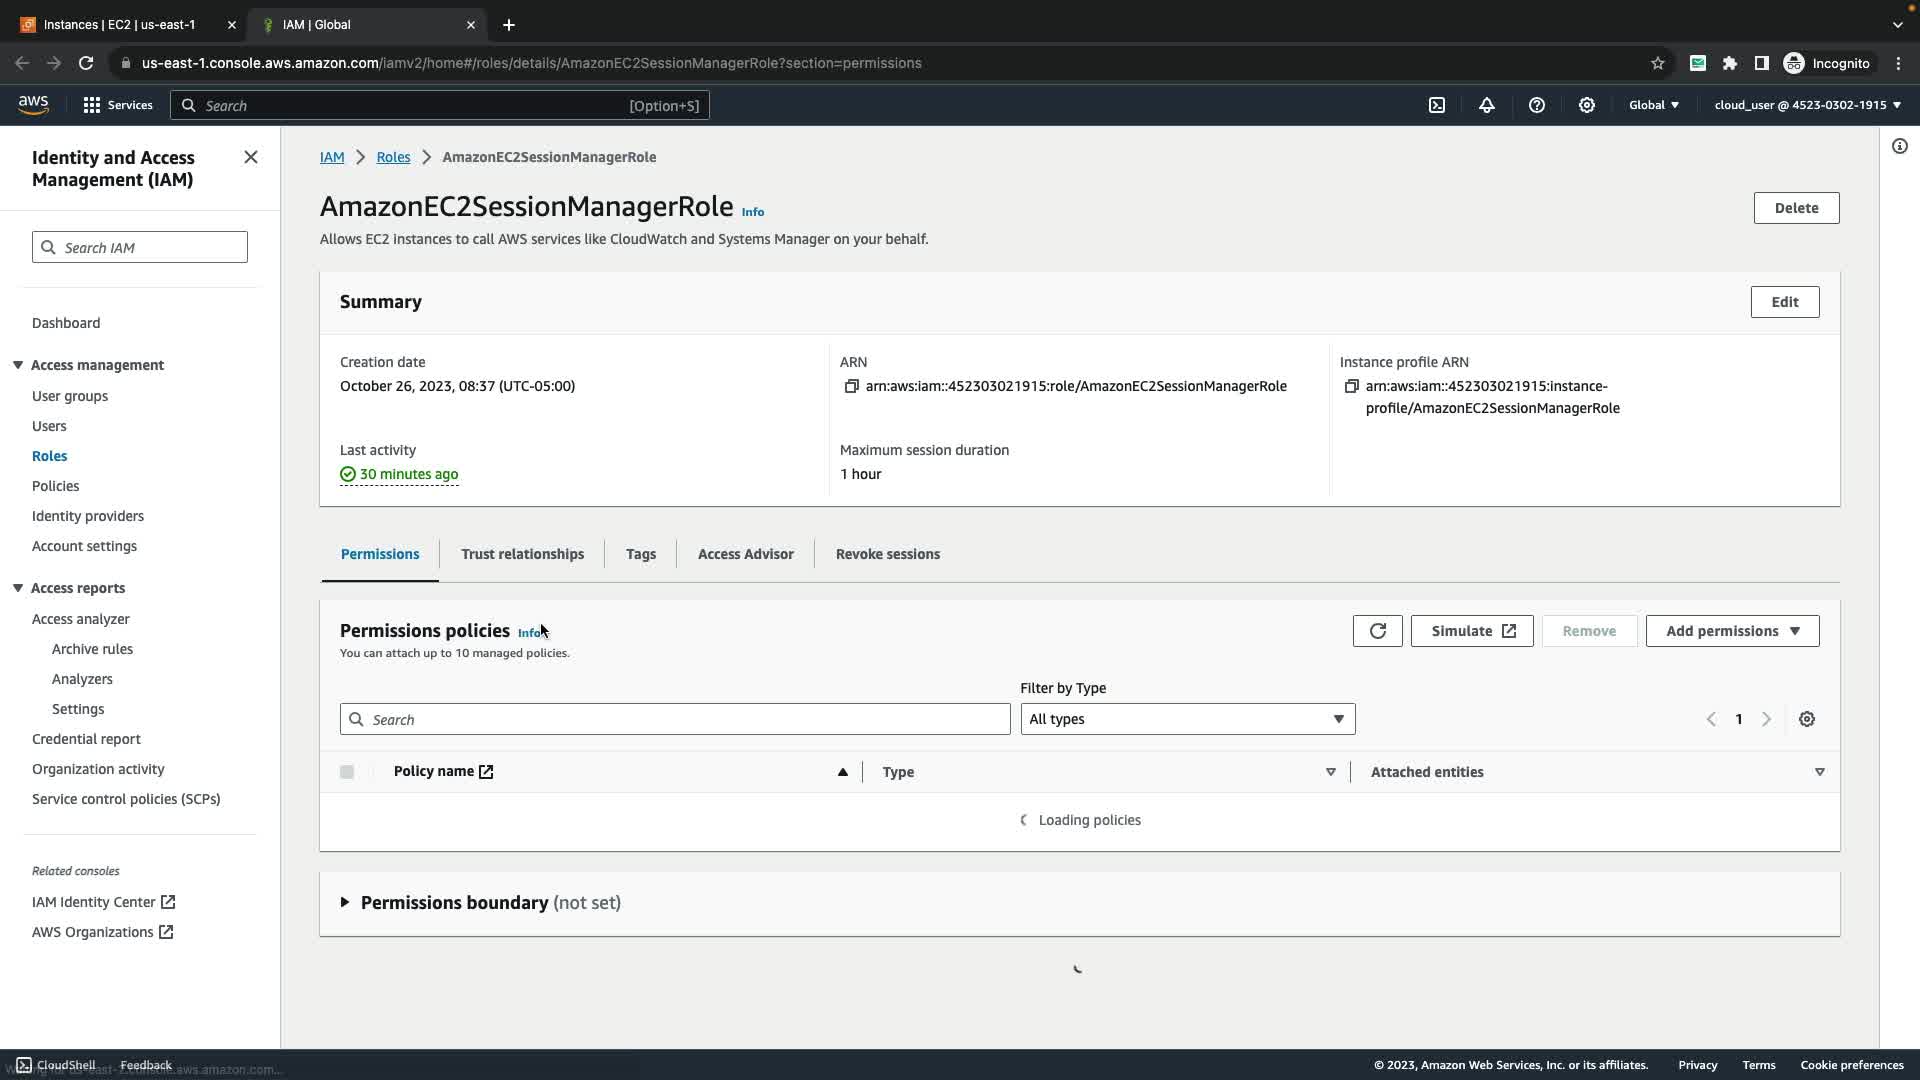Viewport: 1920px width, 1080px height.
Task: Expand the Permissions boundary section
Action: pyautogui.click(x=345, y=902)
